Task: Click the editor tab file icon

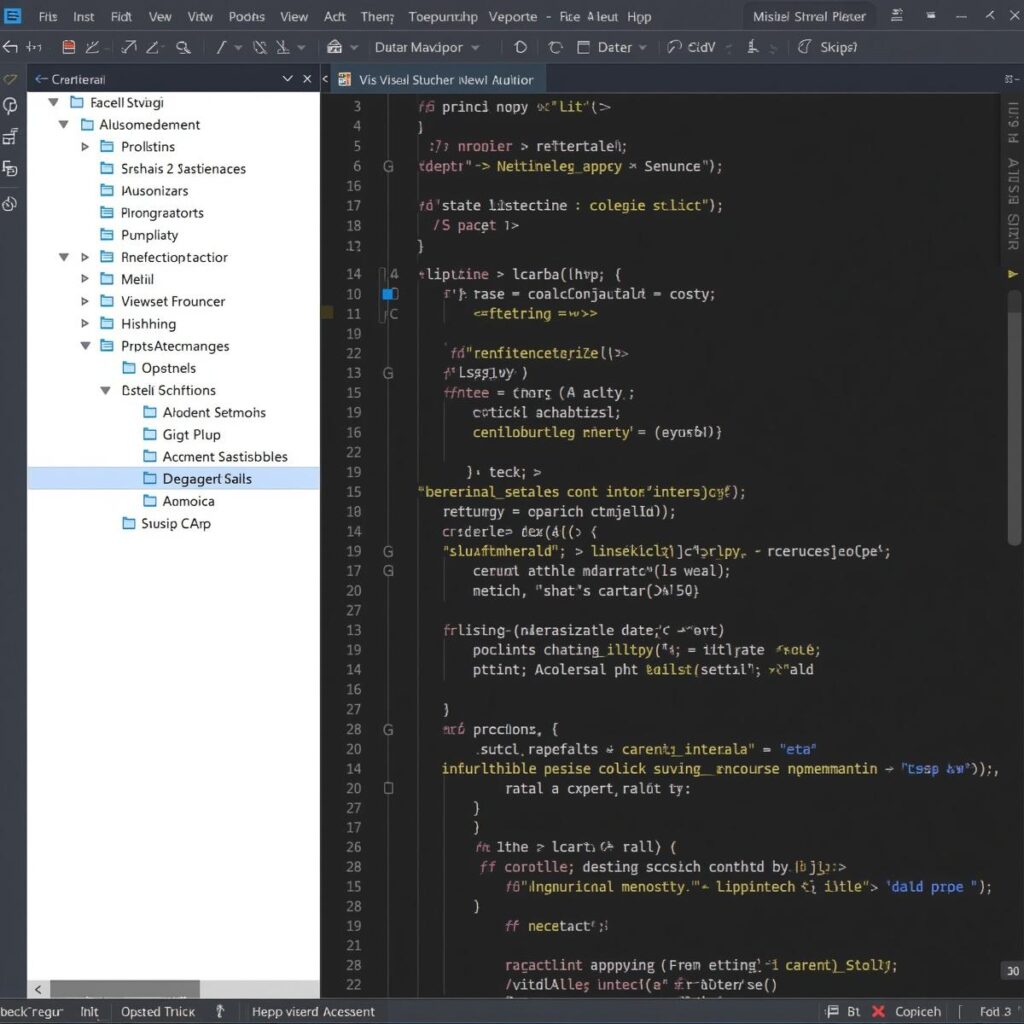Action: coord(344,80)
